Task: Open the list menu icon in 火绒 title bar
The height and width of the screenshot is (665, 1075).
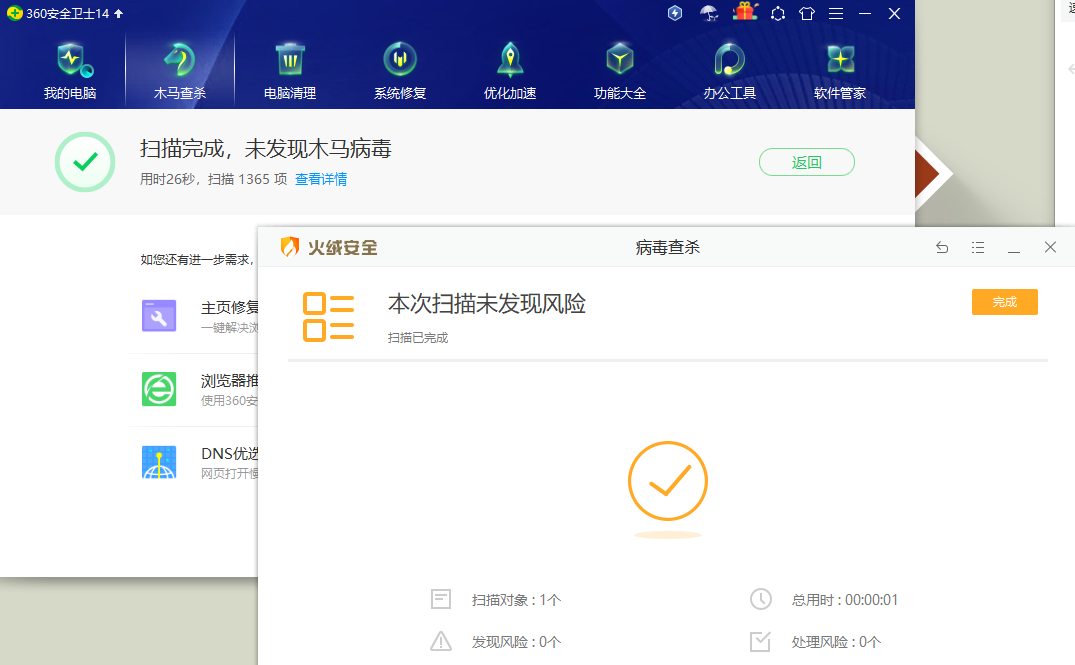Action: pyautogui.click(x=978, y=247)
